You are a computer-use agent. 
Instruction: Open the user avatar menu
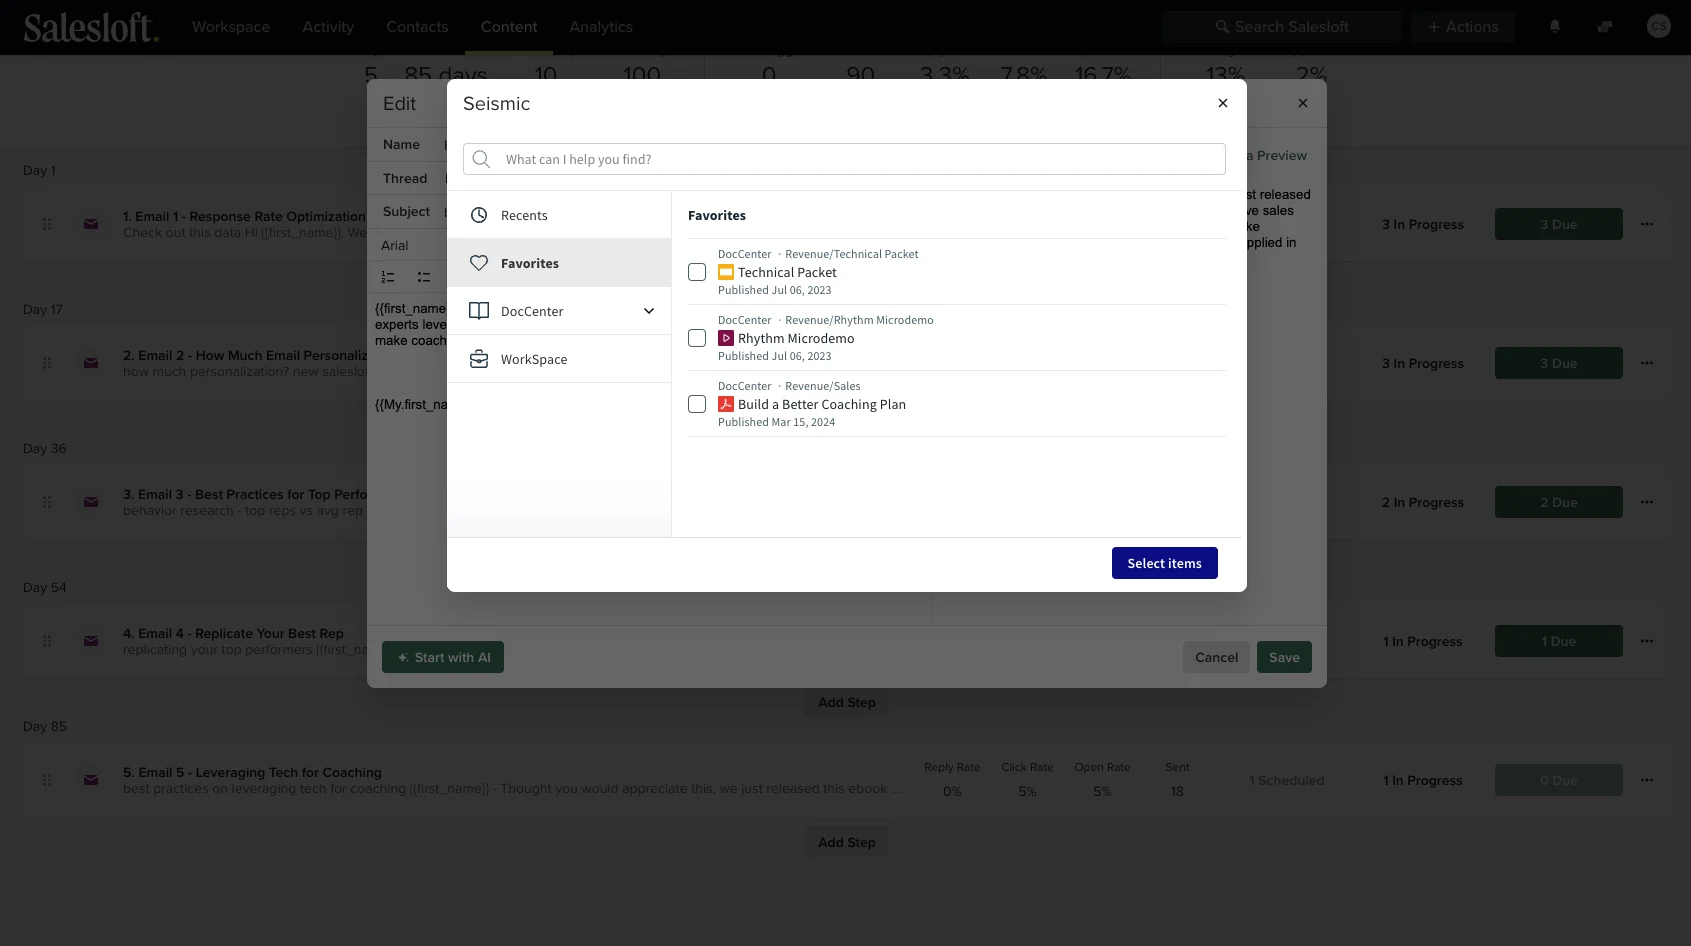1659,27
